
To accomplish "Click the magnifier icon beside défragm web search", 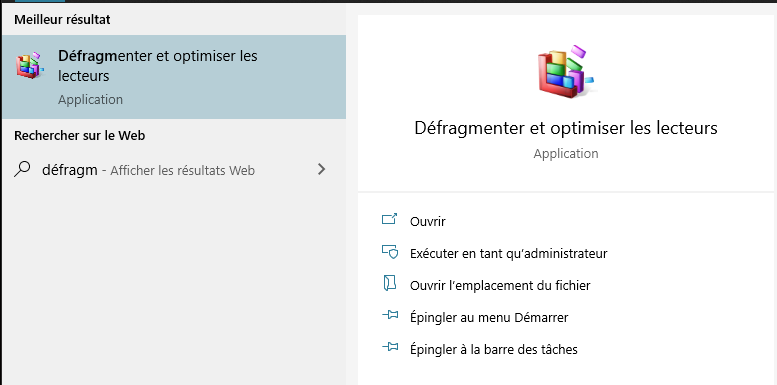I will (22, 169).
